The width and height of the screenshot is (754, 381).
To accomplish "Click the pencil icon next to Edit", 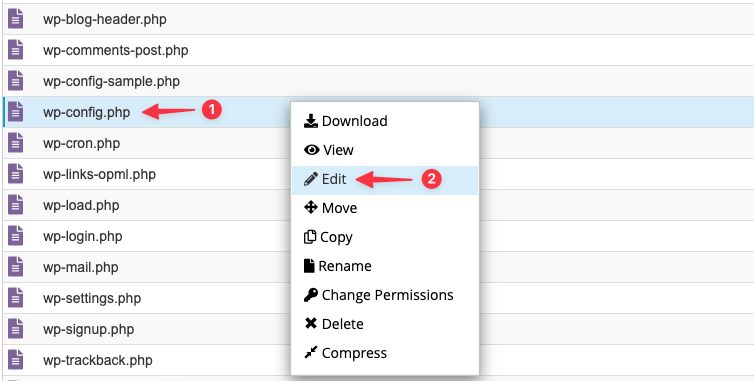I will [311, 179].
